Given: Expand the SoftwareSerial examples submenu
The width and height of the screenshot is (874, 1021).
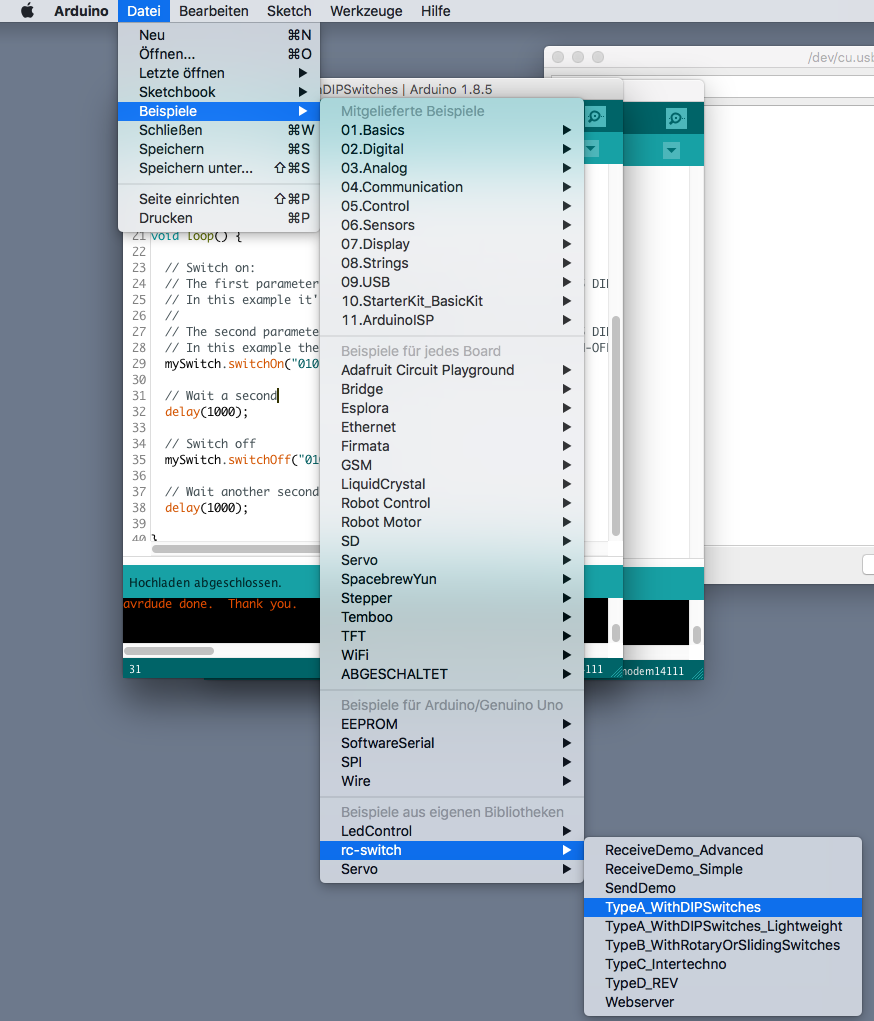Looking at the screenshot, I should click(x=388, y=743).
